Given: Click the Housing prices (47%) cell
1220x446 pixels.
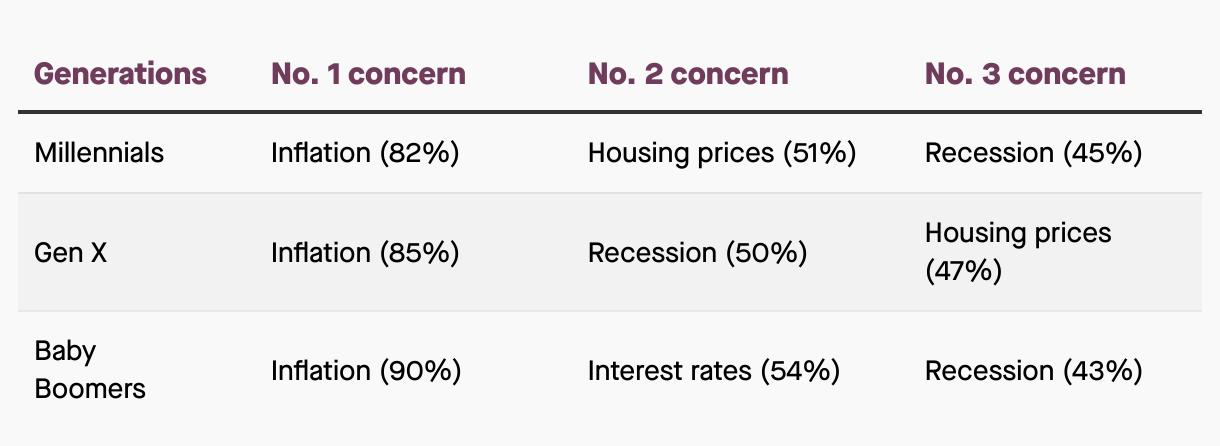Looking at the screenshot, I should [1018, 253].
